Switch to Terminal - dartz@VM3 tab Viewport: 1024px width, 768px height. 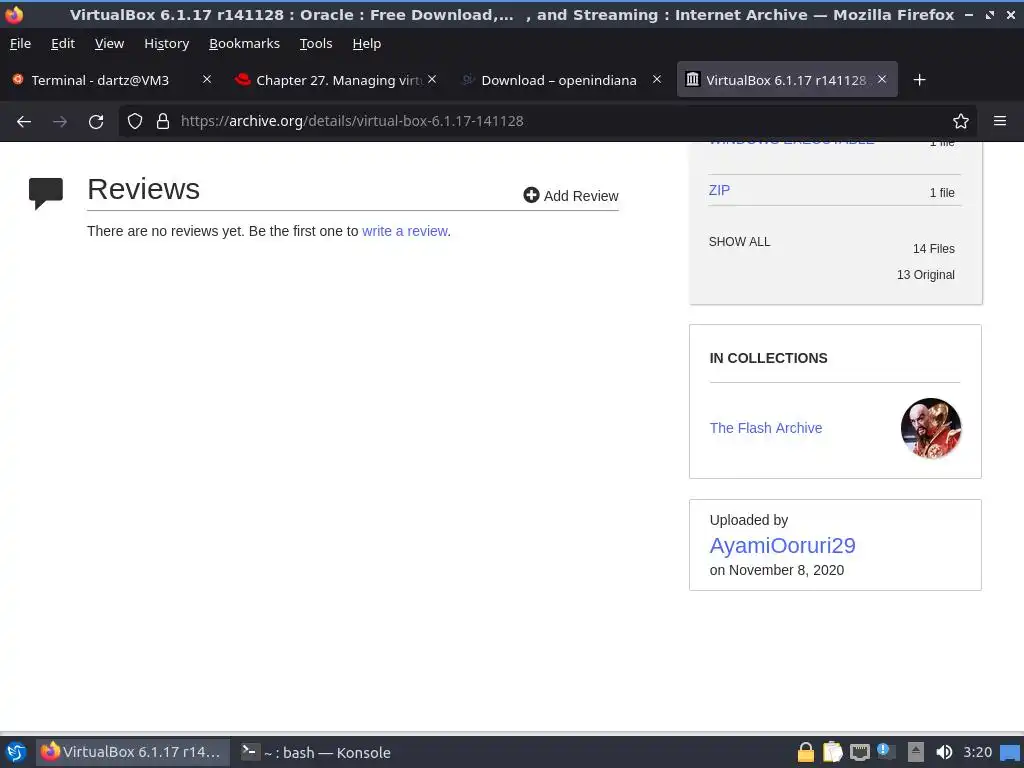(x=111, y=80)
